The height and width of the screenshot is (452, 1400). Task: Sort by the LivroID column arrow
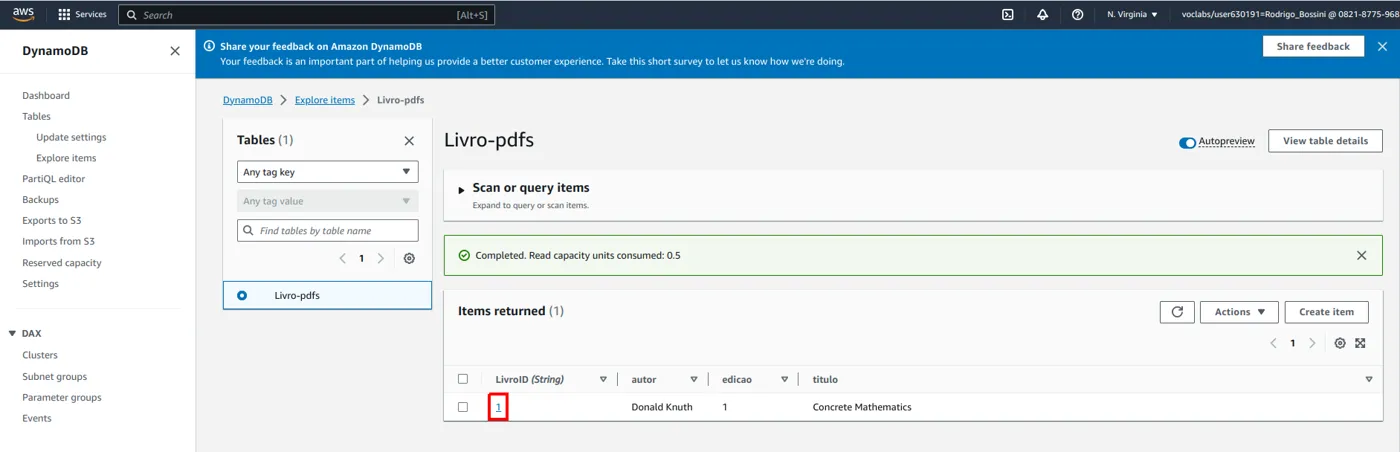coord(603,380)
